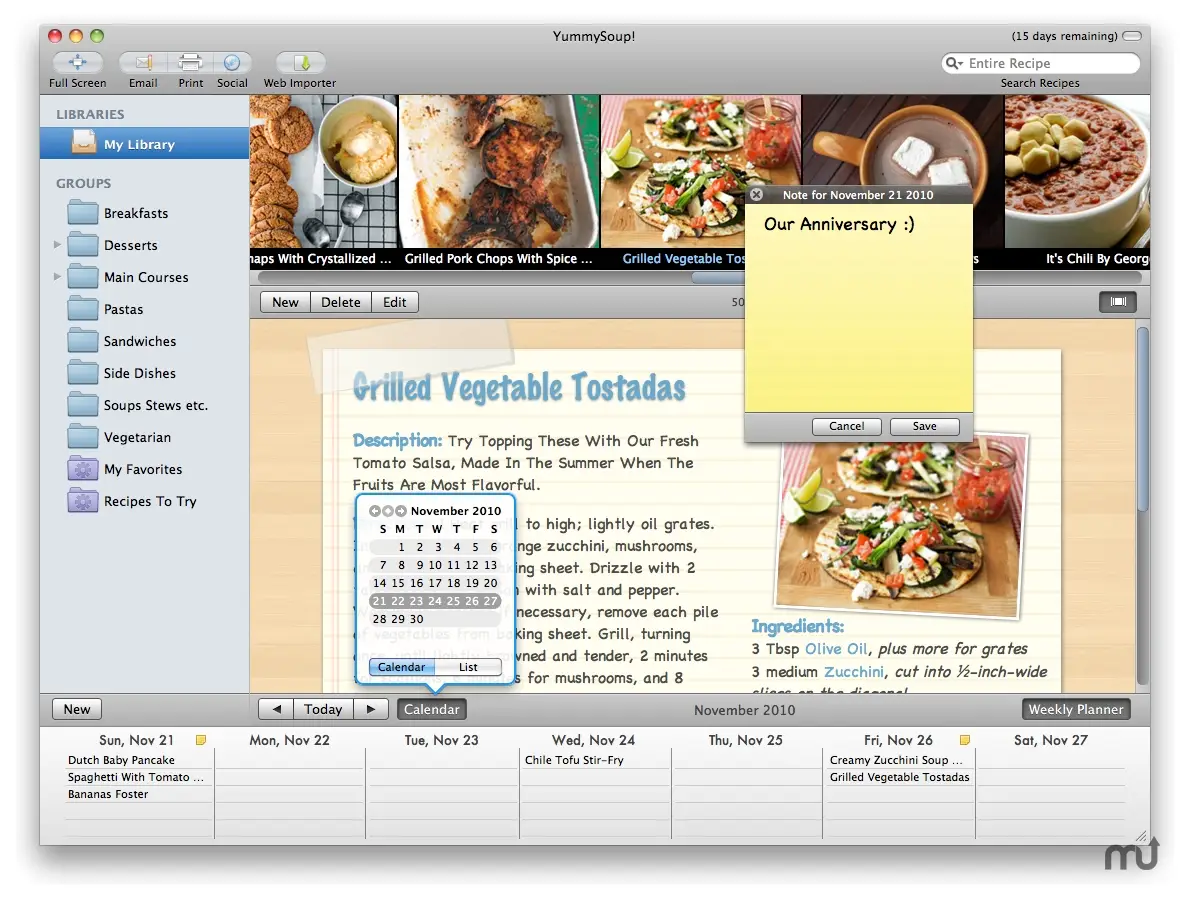Click the mini calendar center diamond button

pos(388,511)
